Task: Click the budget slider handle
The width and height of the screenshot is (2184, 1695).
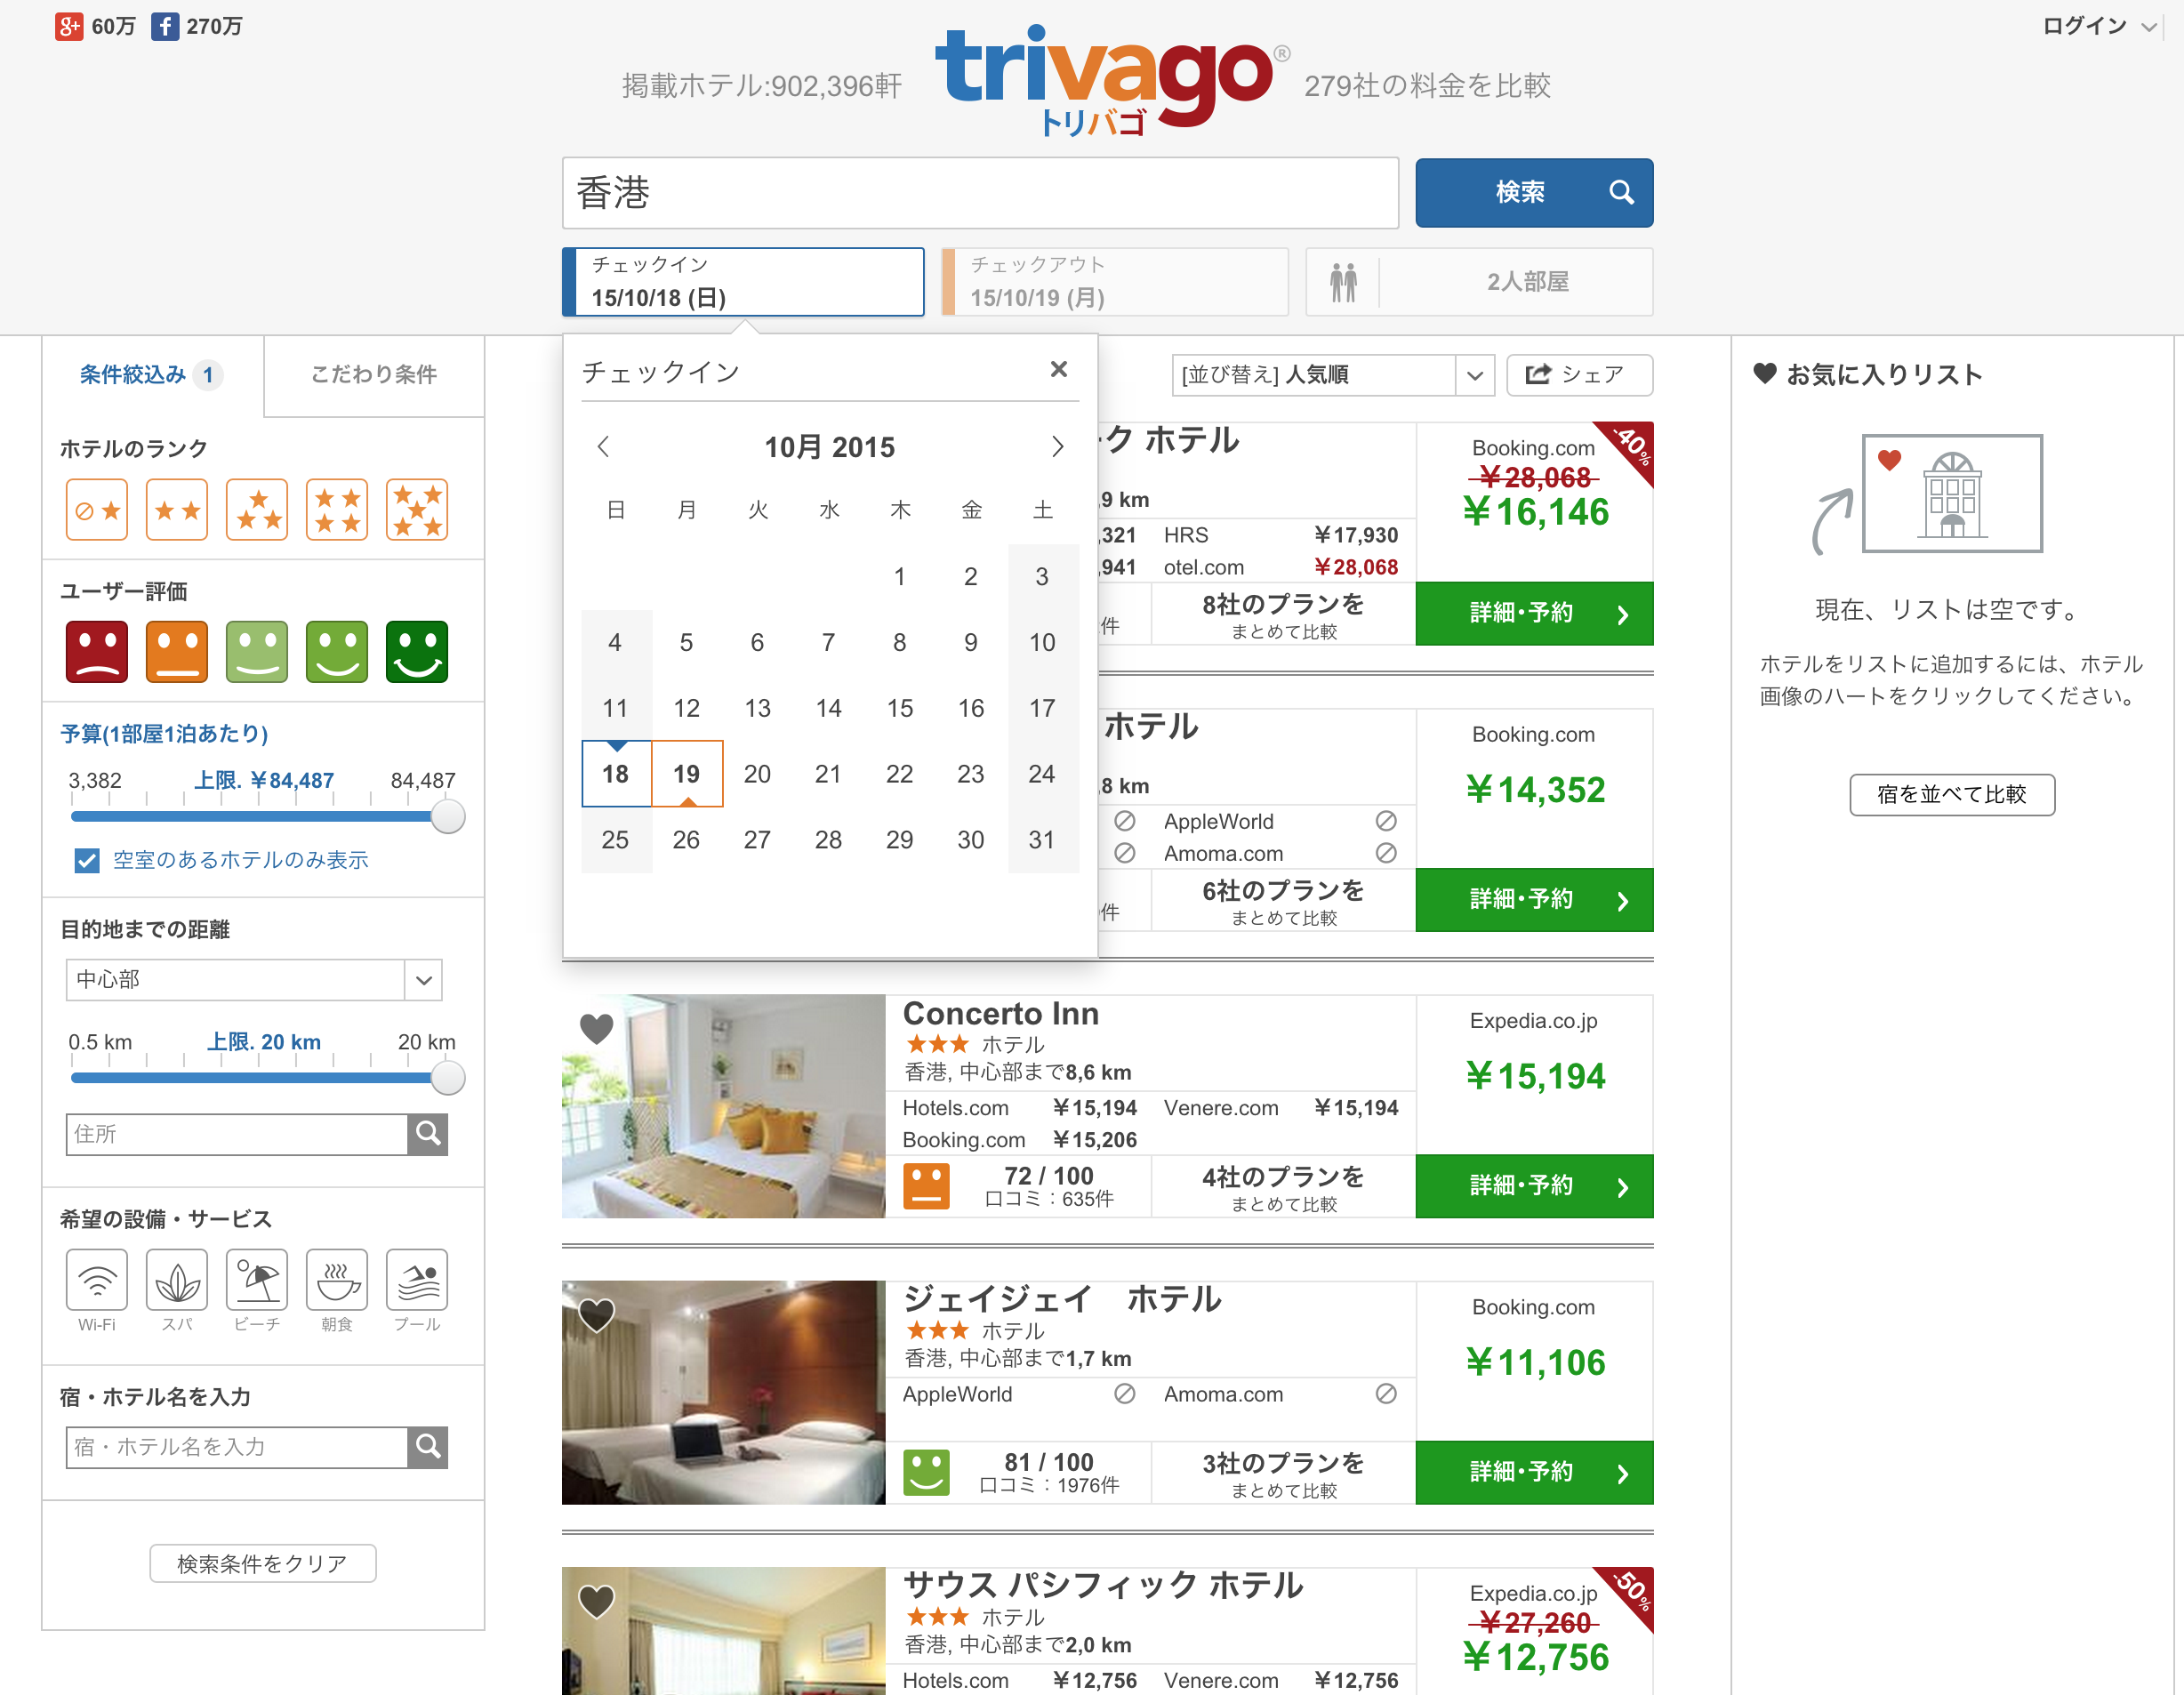Action: (x=448, y=817)
